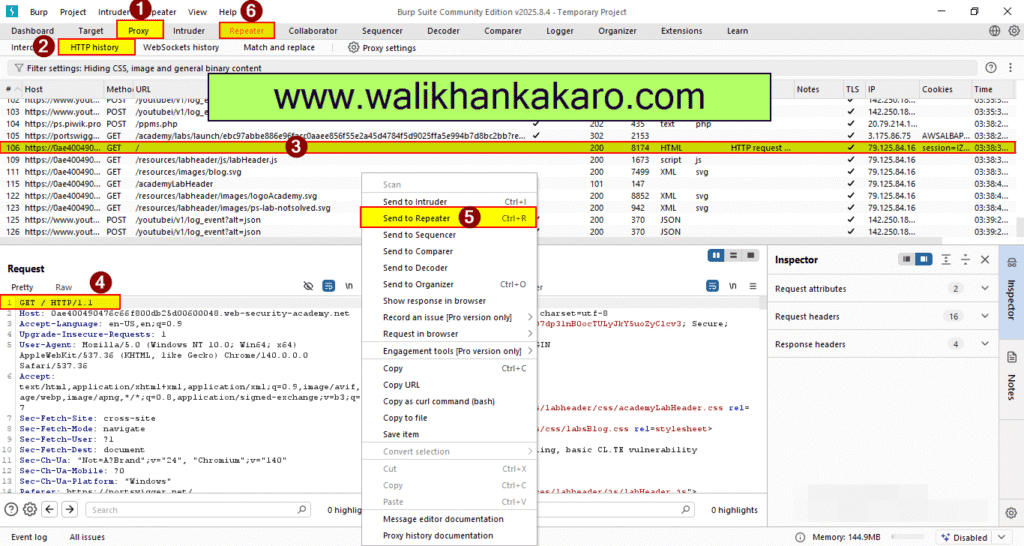Open Record an issue submenu arrow
Screen dimensions: 1024x546
tap(530, 317)
